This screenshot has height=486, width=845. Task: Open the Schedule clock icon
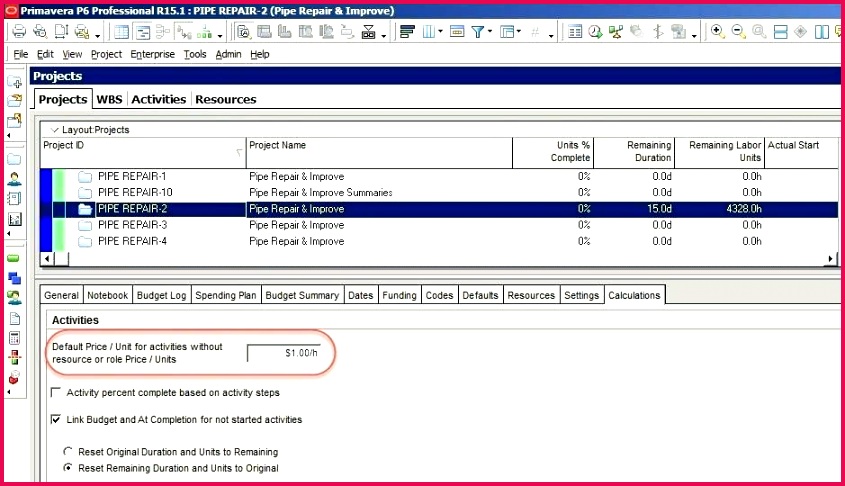tap(595, 32)
